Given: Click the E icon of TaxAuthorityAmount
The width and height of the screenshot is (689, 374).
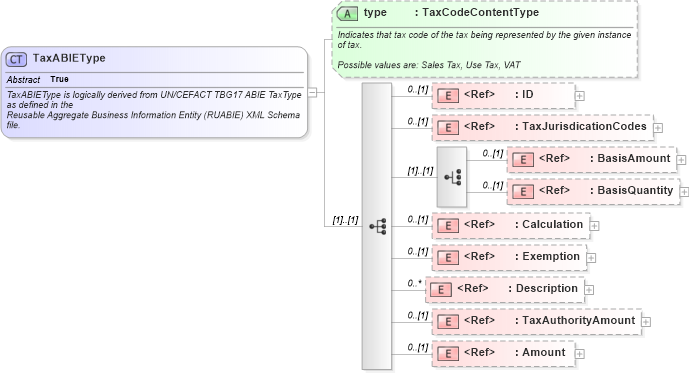Looking at the screenshot, I should [x=448, y=322].
